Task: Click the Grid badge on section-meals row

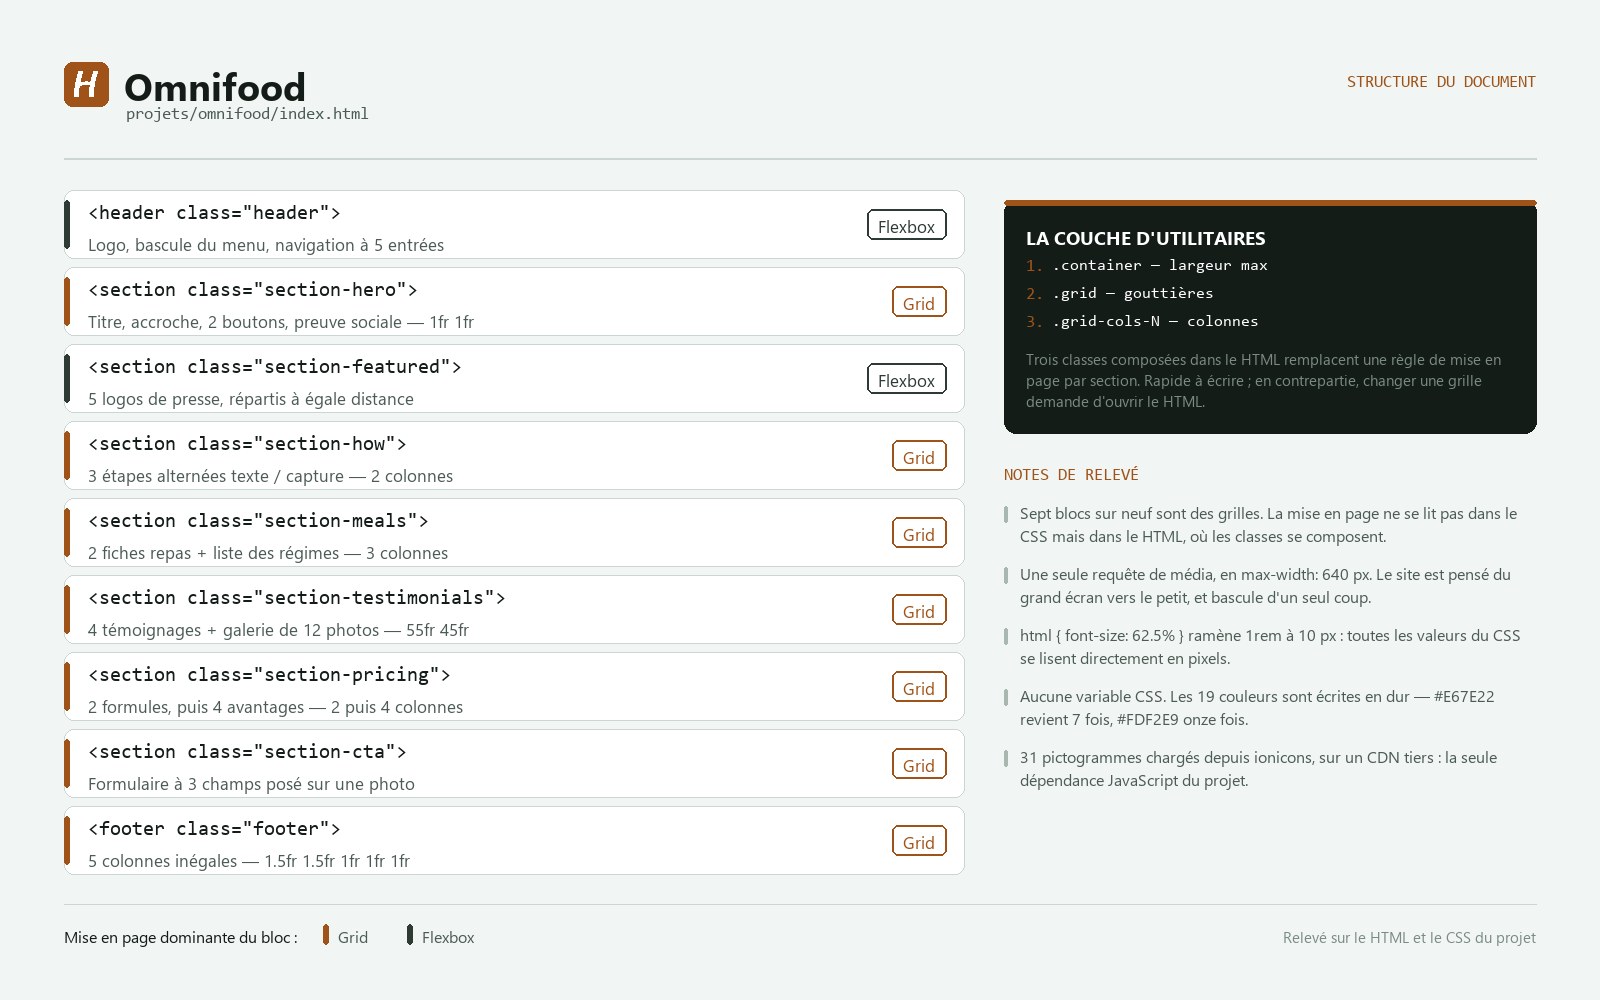Action: tap(918, 533)
